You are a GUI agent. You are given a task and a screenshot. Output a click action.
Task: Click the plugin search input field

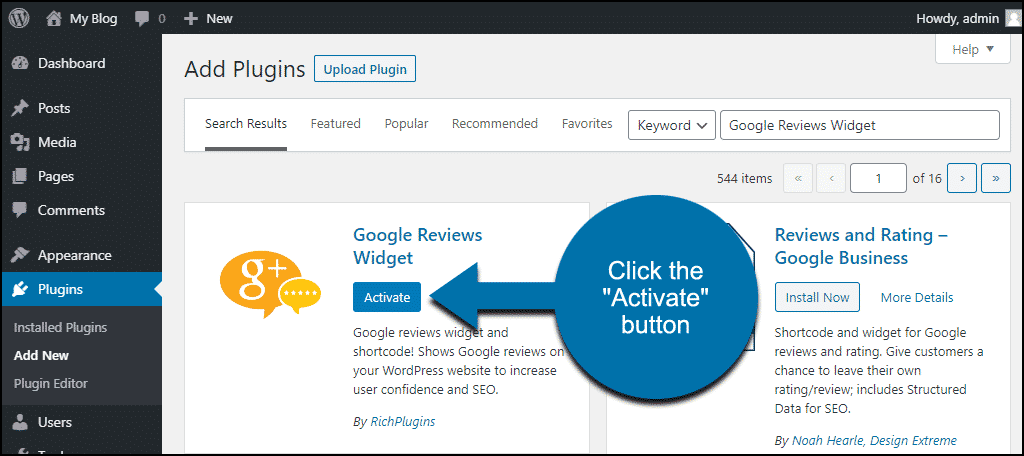coord(859,125)
